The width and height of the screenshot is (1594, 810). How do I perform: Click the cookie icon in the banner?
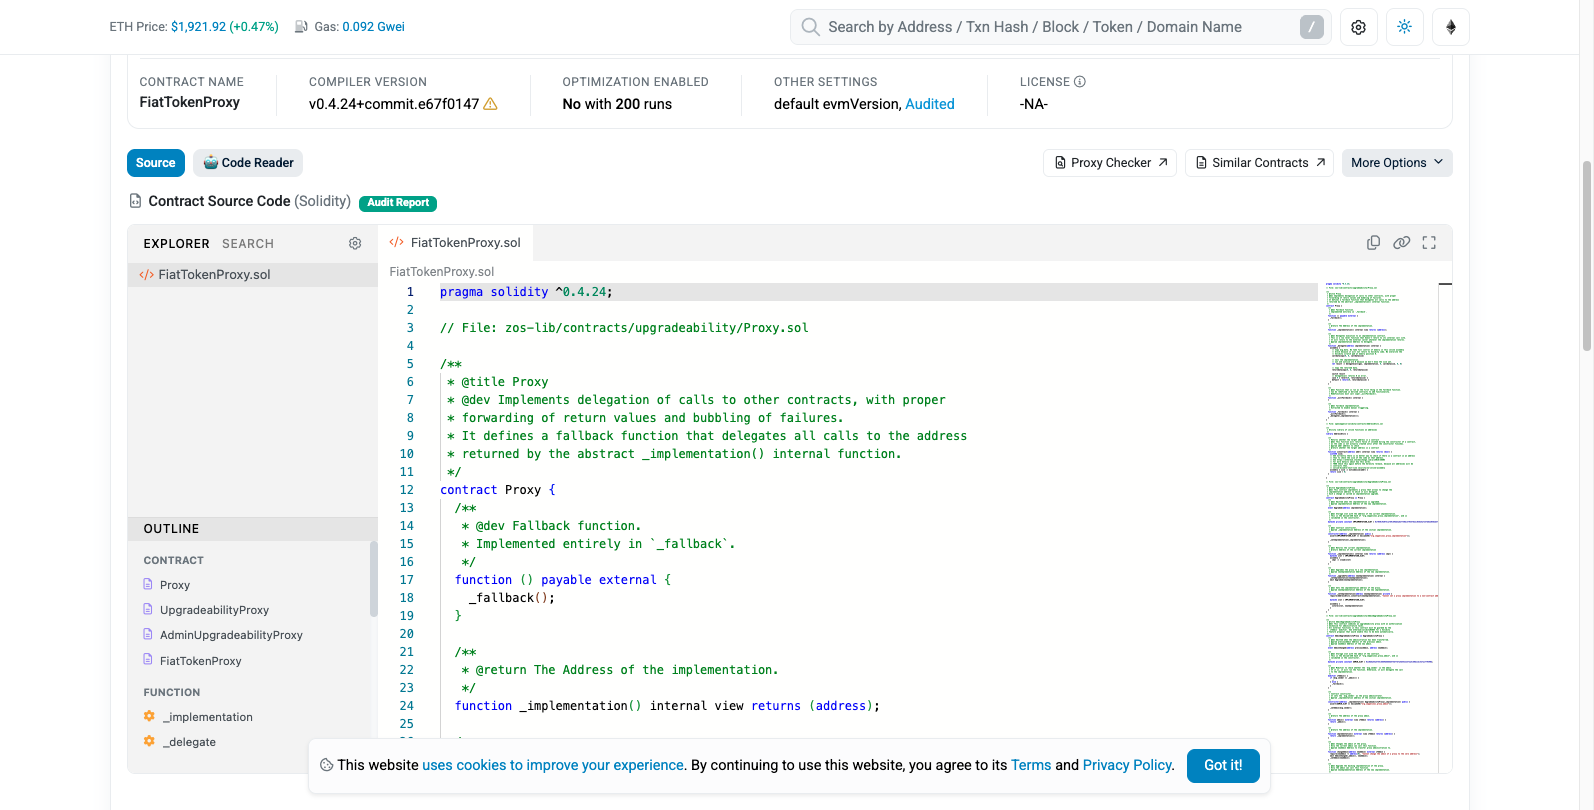point(326,765)
